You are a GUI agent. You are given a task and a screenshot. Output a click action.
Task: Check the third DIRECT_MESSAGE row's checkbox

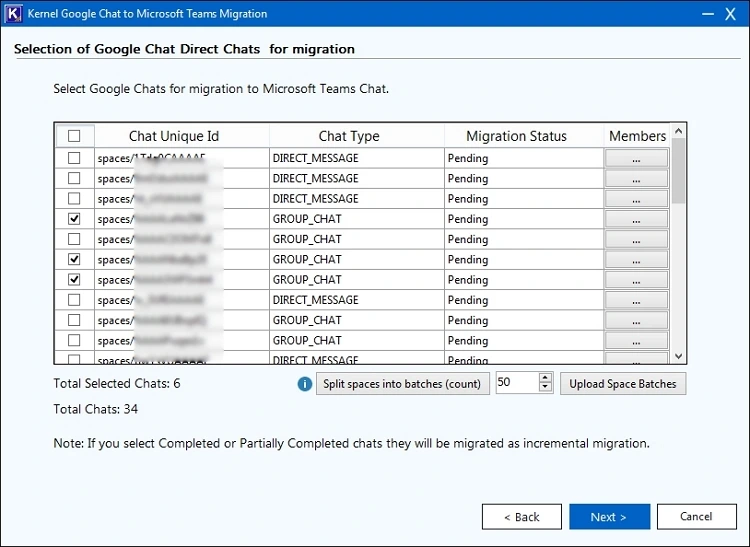point(74,198)
